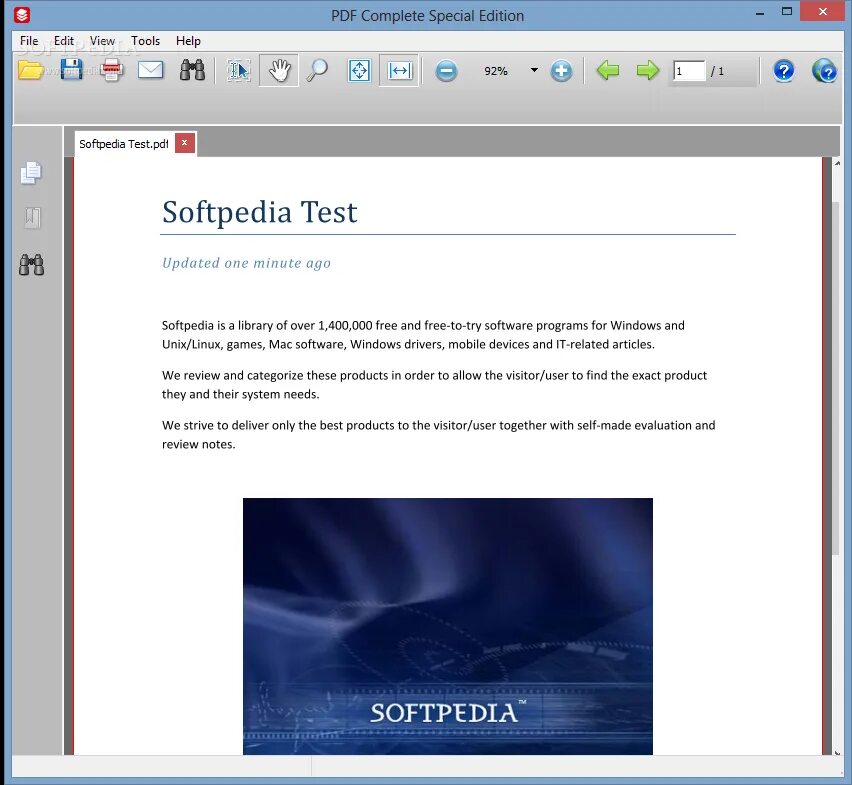Image resolution: width=852 pixels, height=785 pixels.
Task: Open the Help menu
Action: coord(188,41)
